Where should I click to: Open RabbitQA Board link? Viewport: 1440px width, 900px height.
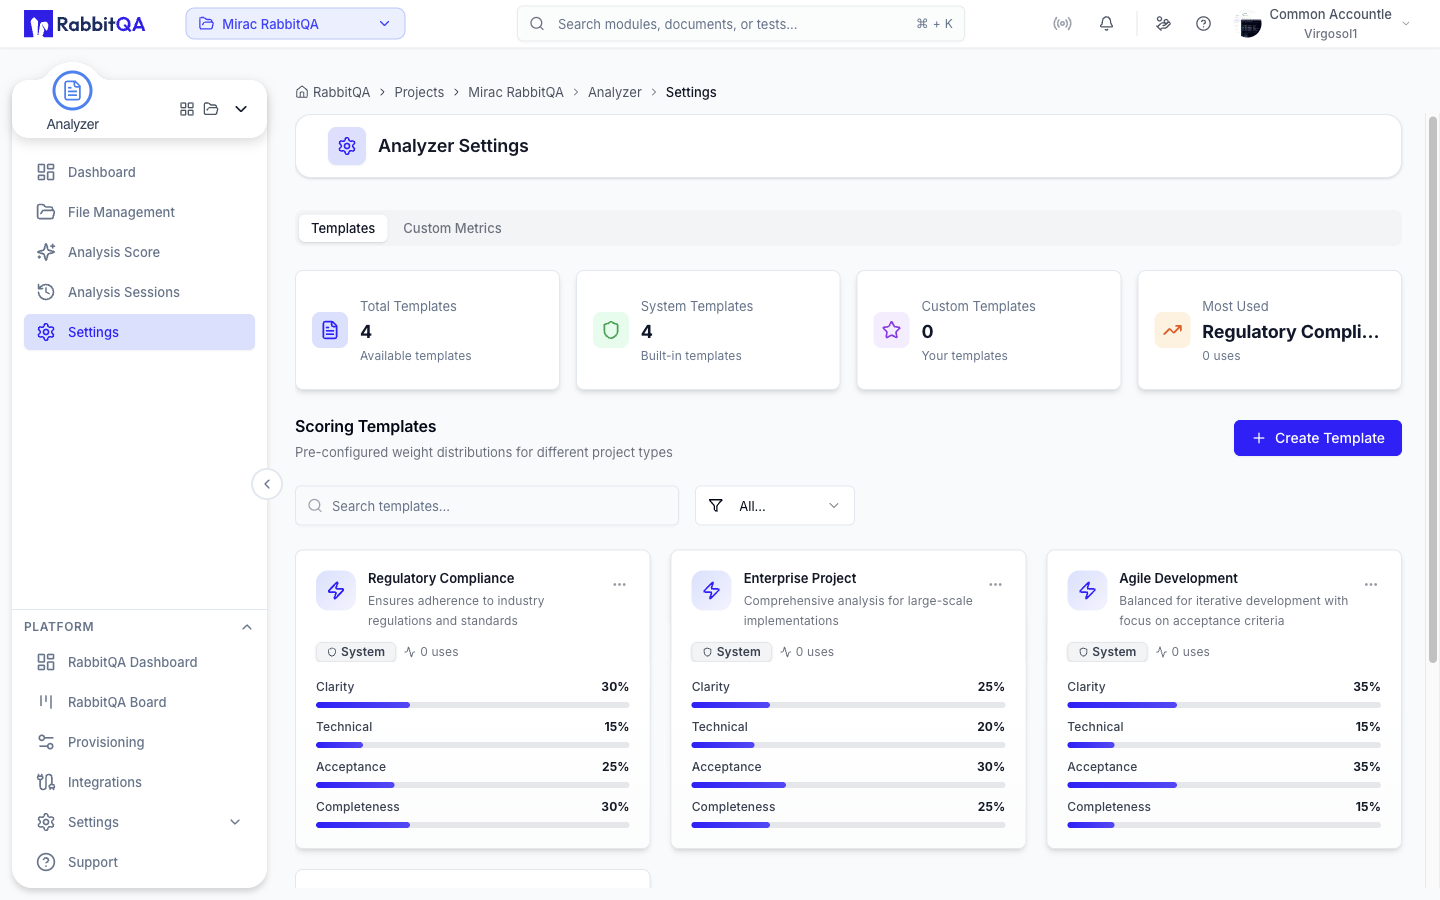(139, 702)
